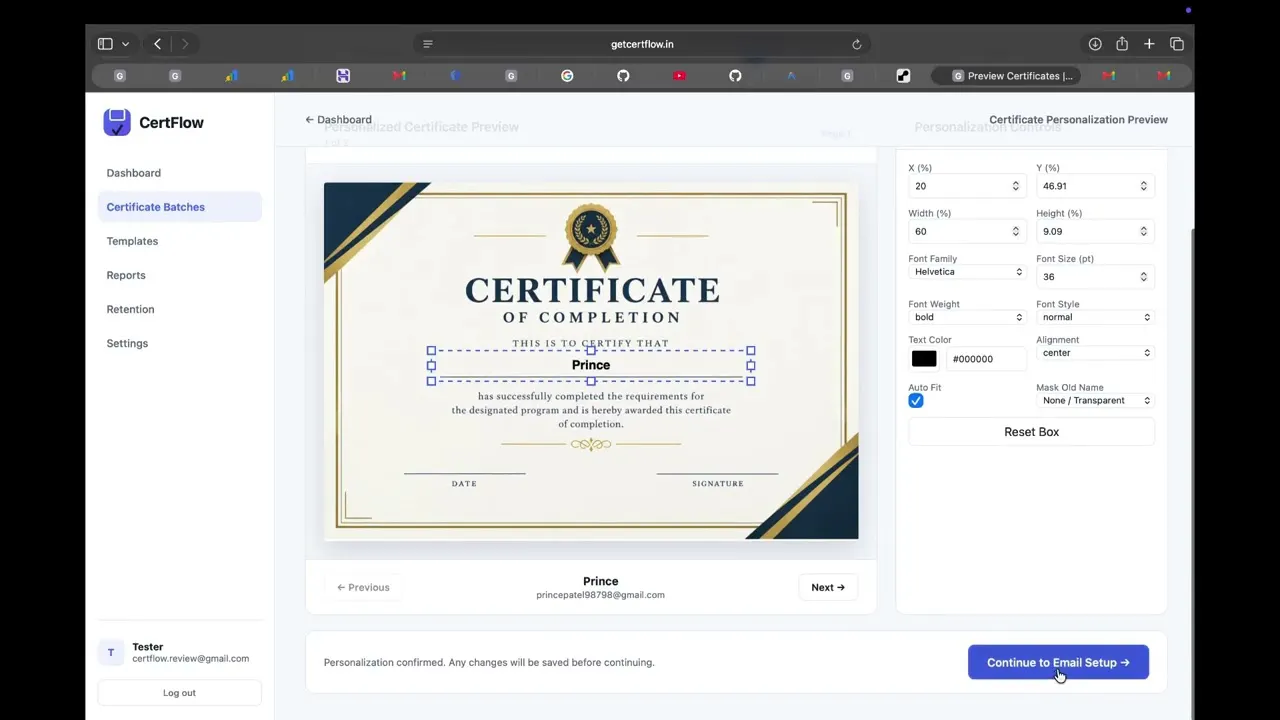Uncheck the Auto Fit checkbox

pyautogui.click(x=916, y=401)
